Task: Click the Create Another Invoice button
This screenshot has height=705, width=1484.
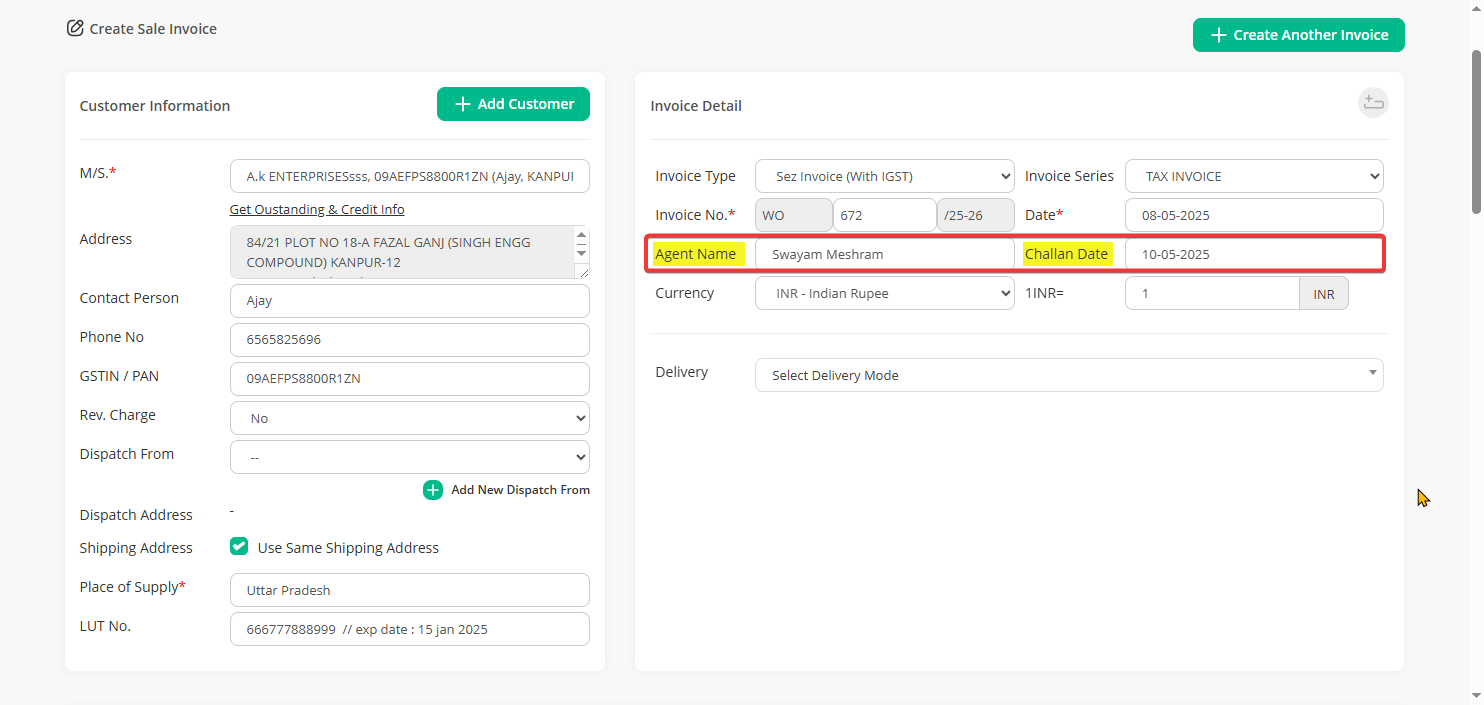Action: (x=1298, y=35)
